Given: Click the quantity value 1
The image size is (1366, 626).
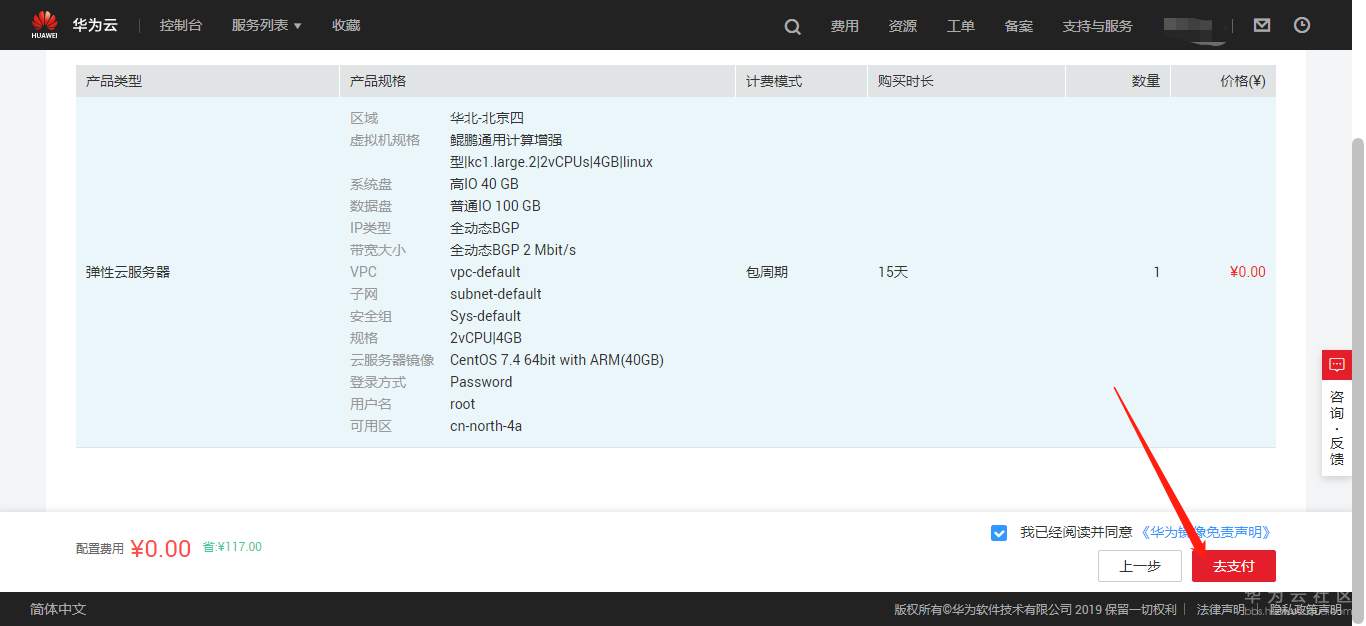Looking at the screenshot, I should pyautogui.click(x=1157, y=272).
